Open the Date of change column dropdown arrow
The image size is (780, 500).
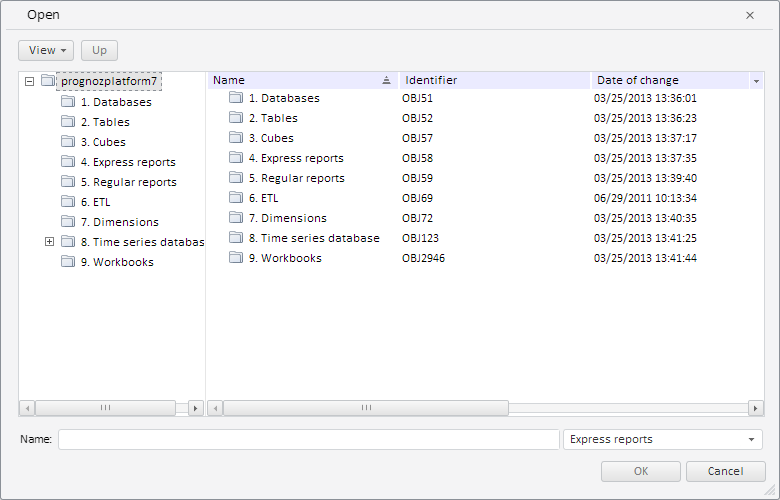[756, 80]
